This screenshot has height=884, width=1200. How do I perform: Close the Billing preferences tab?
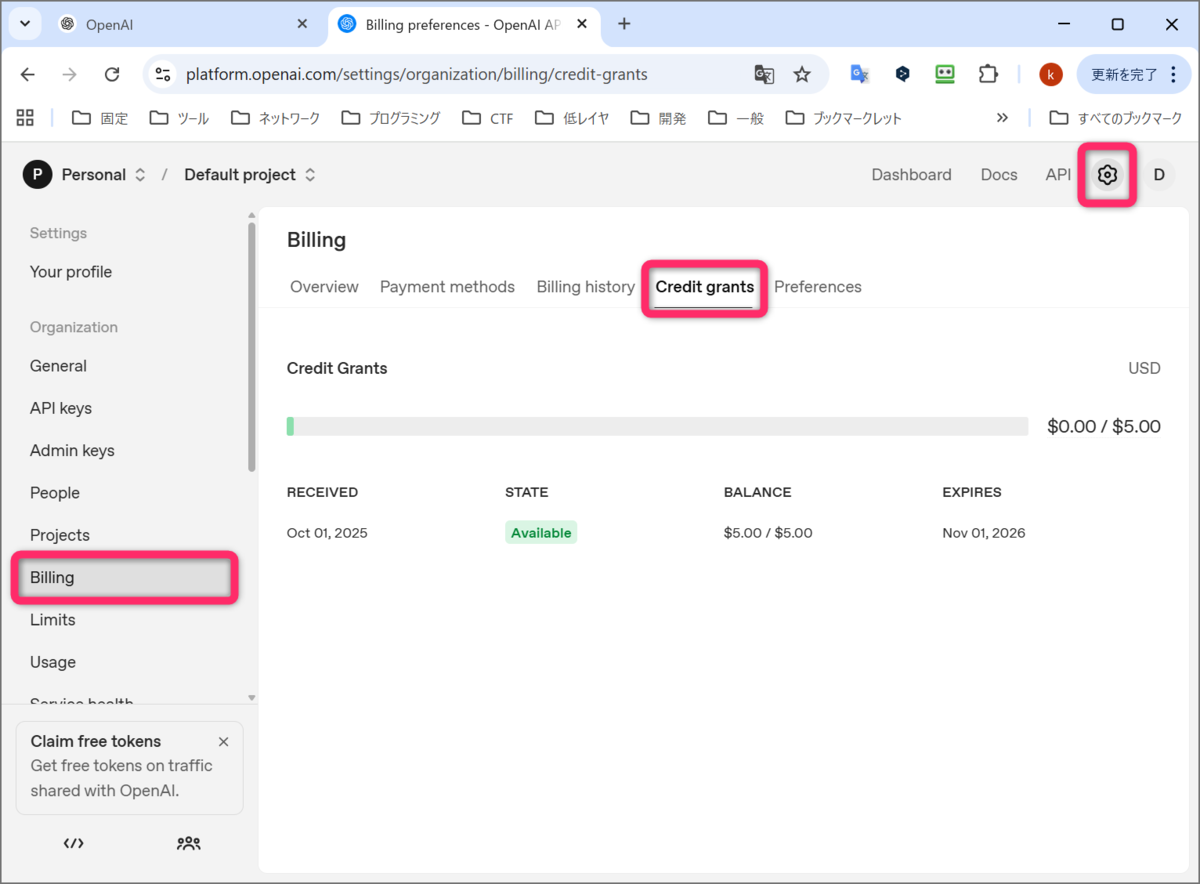click(583, 24)
